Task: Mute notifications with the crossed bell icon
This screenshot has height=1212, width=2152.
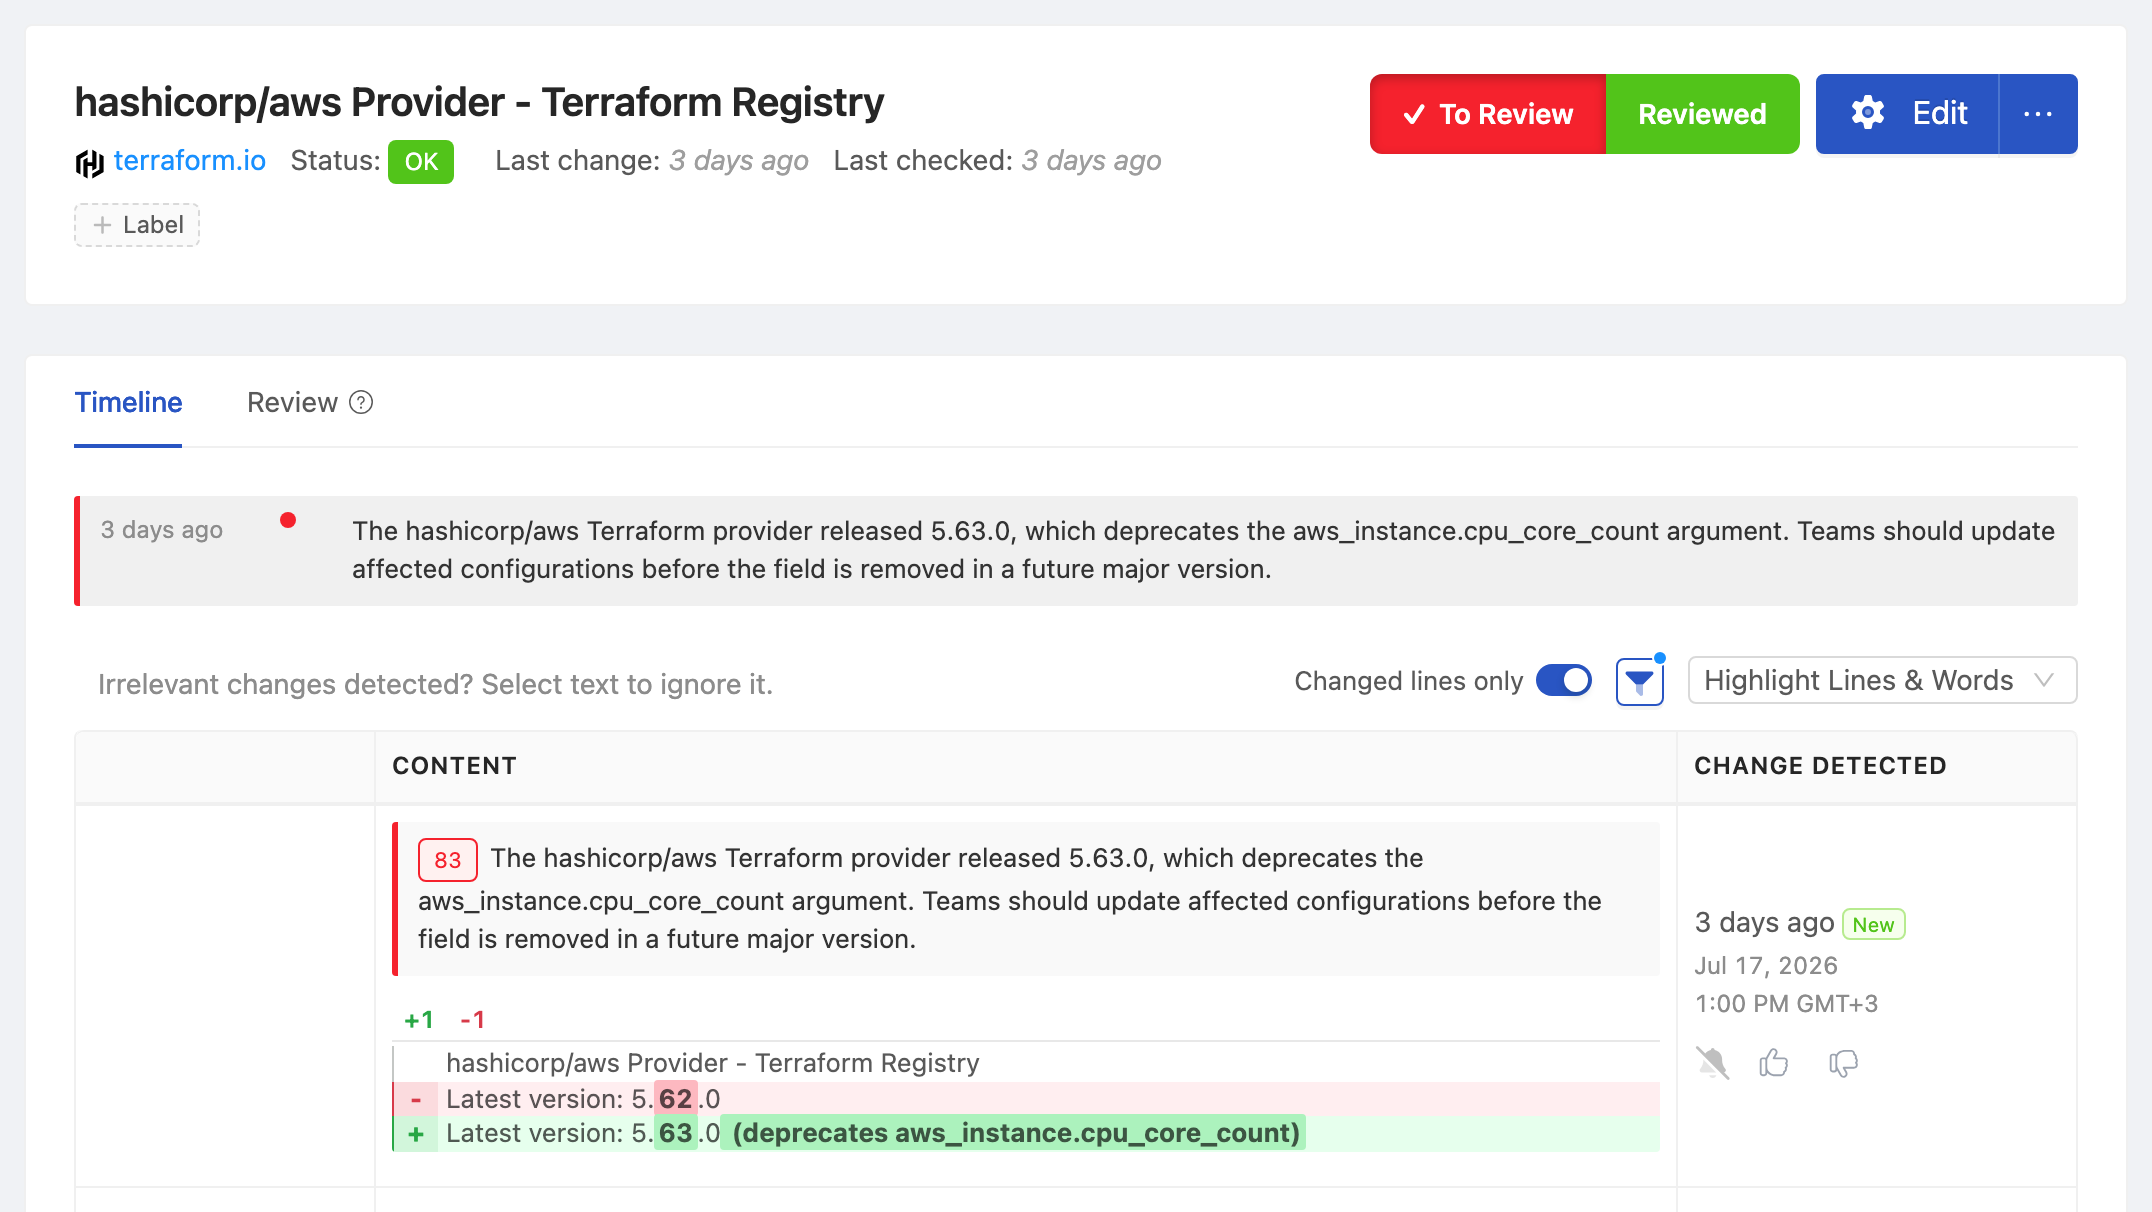Action: coord(1712,1062)
